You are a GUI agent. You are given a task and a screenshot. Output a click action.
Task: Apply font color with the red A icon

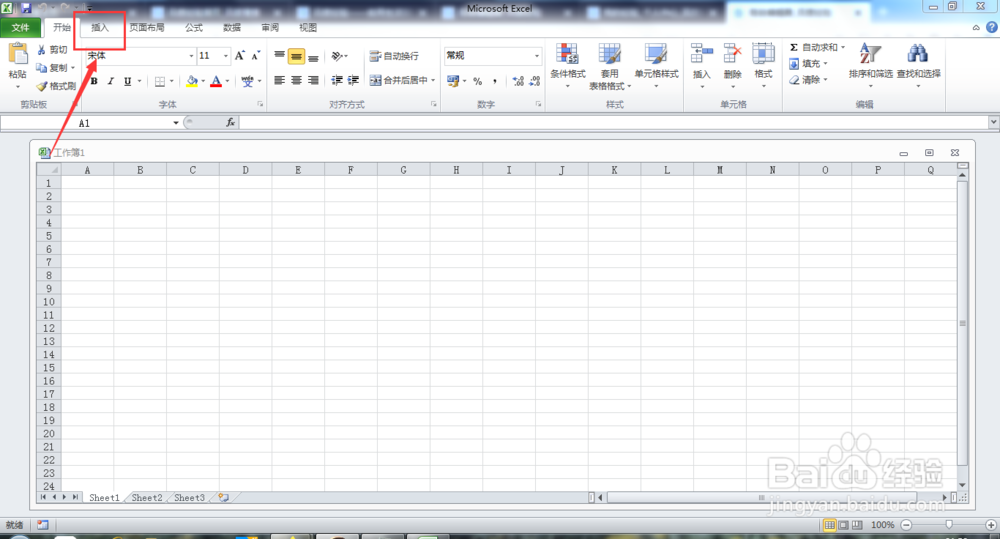[216, 81]
